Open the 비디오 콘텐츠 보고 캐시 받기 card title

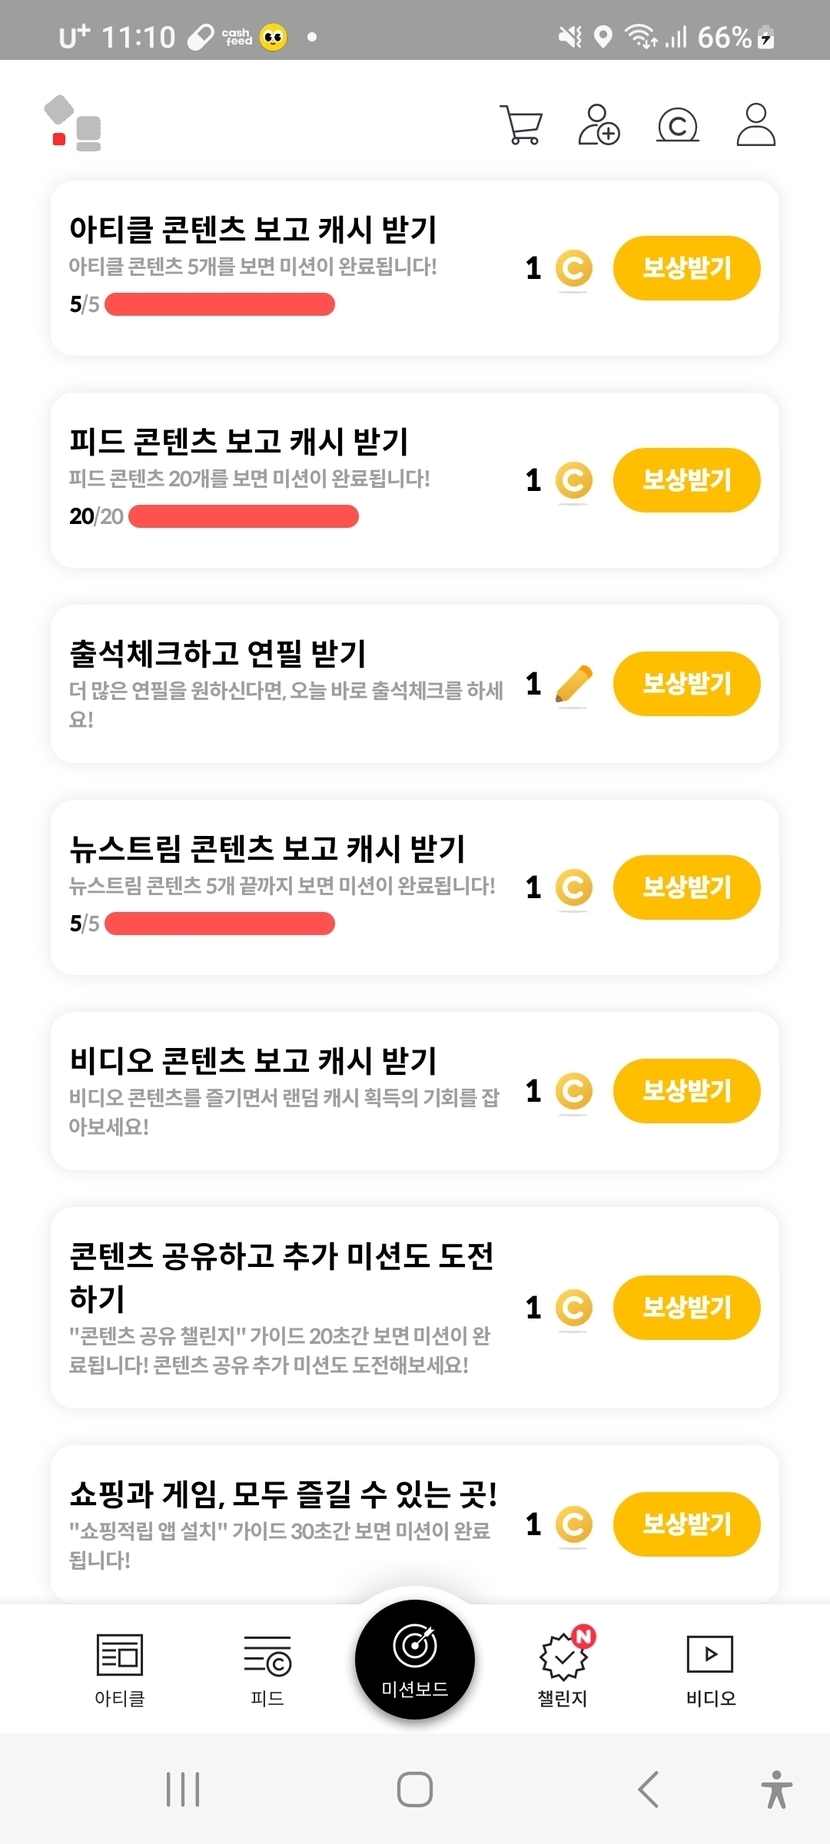pyautogui.click(x=253, y=1060)
